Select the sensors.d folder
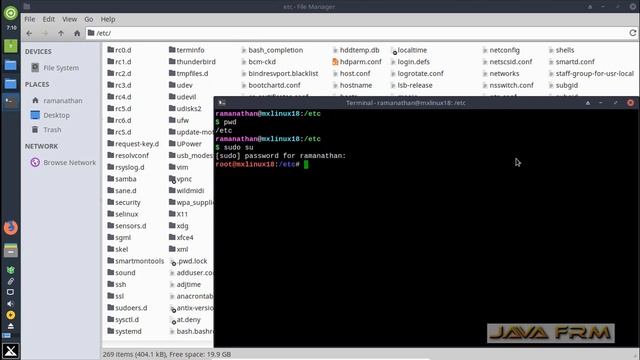 tap(127, 226)
